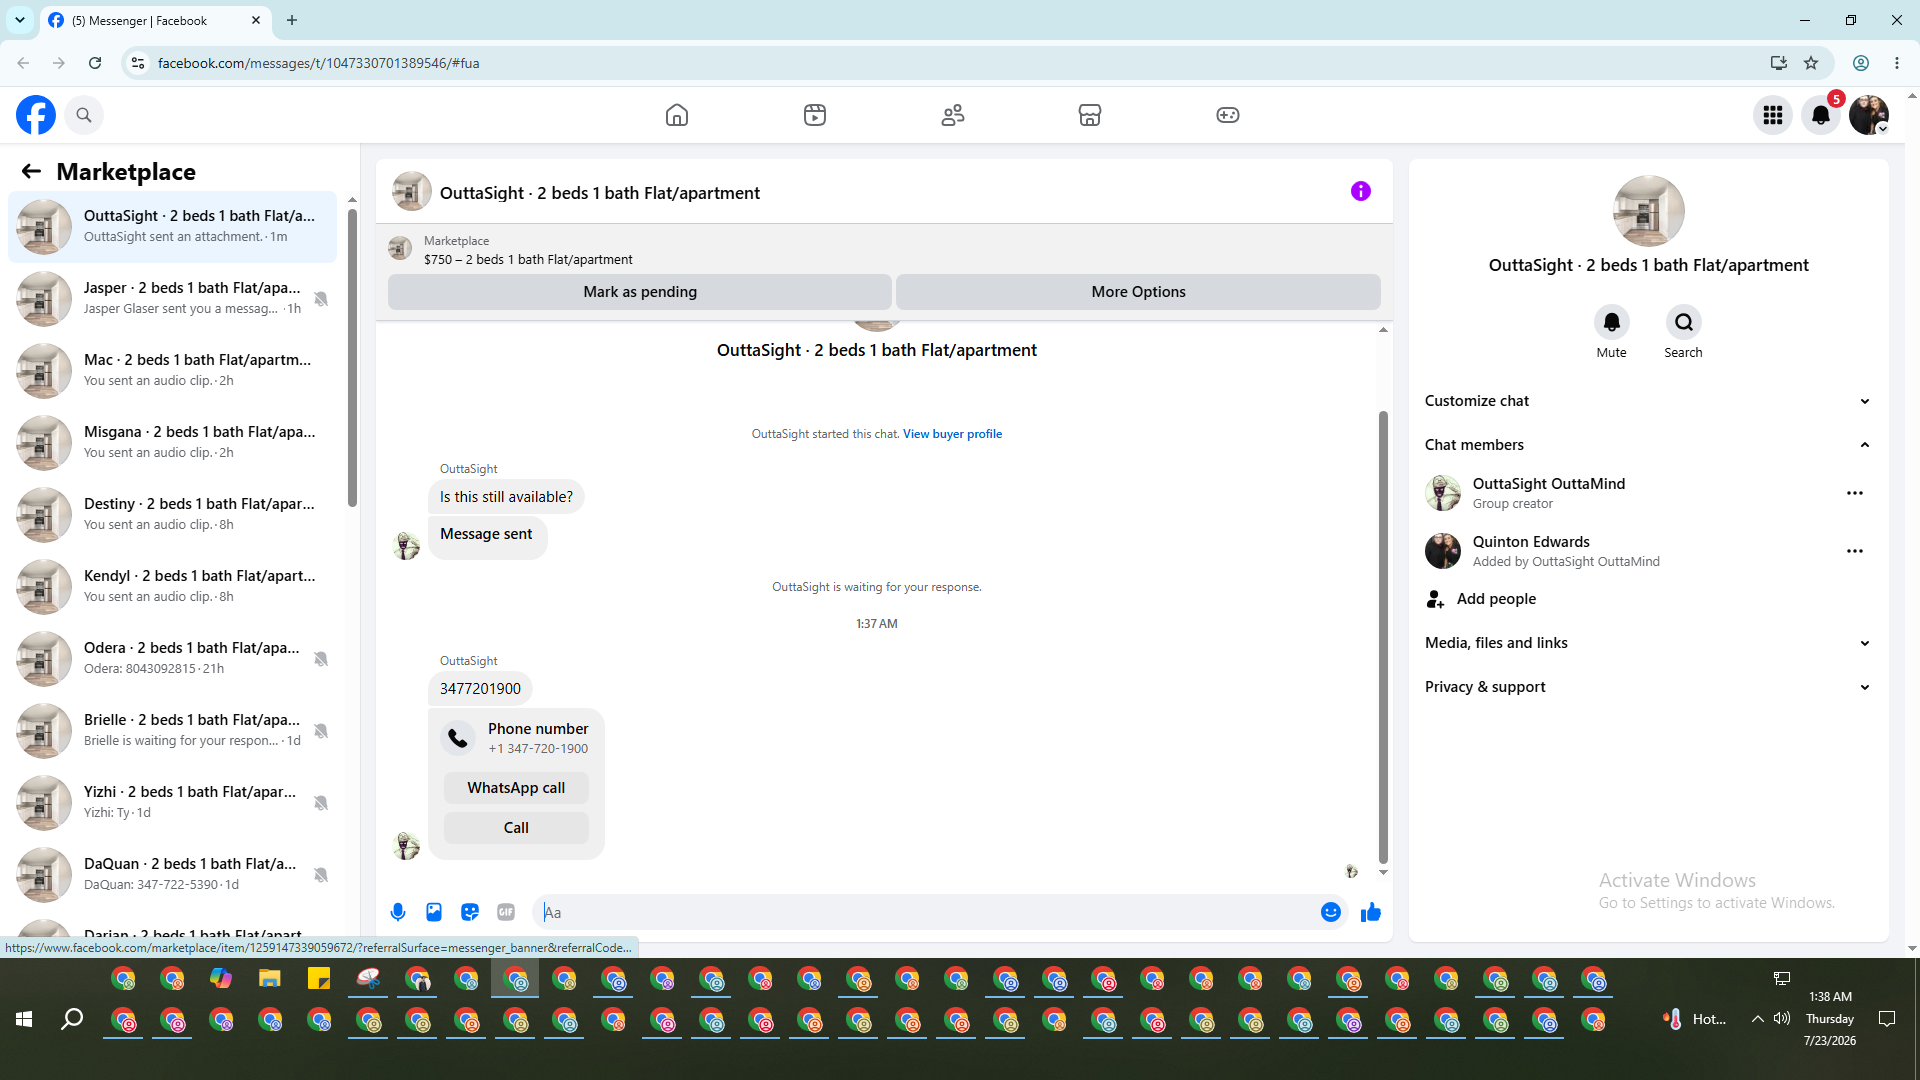This screenshot has width=1920, height=1080.
Task: Open the Reels video tab
Action: (x=815, y=115)
